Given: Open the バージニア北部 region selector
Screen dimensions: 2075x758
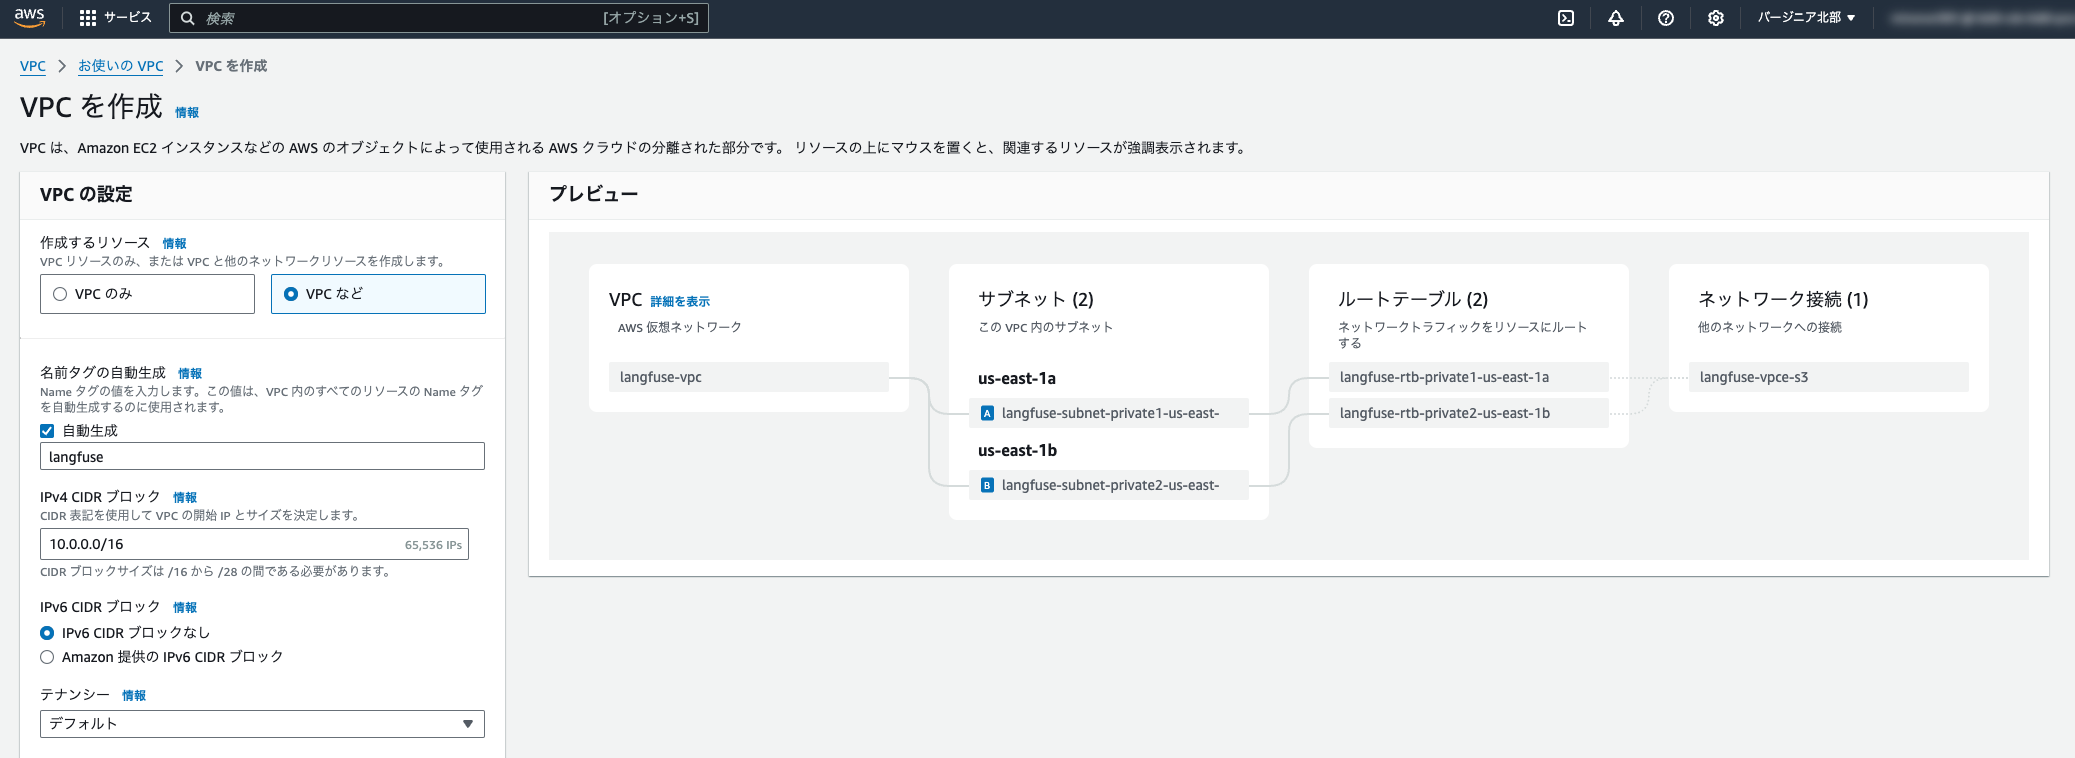Looking at the screenshot, I should 1806,18.
